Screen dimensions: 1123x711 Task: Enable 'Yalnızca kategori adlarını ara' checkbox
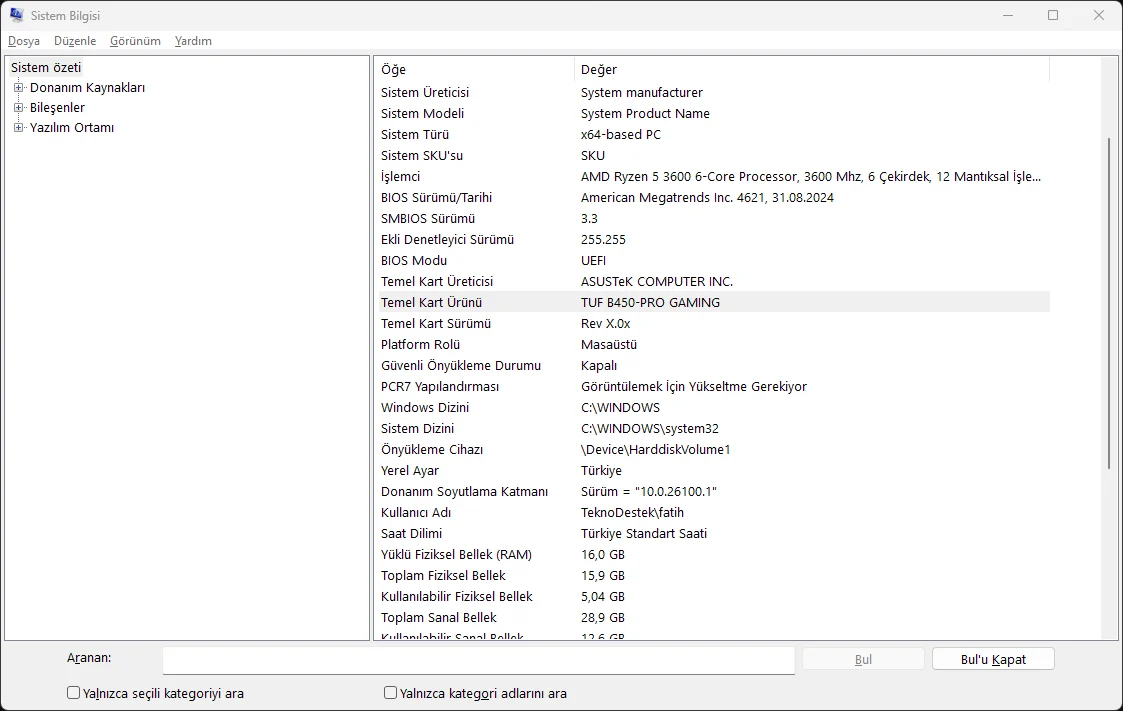point(390,692)
